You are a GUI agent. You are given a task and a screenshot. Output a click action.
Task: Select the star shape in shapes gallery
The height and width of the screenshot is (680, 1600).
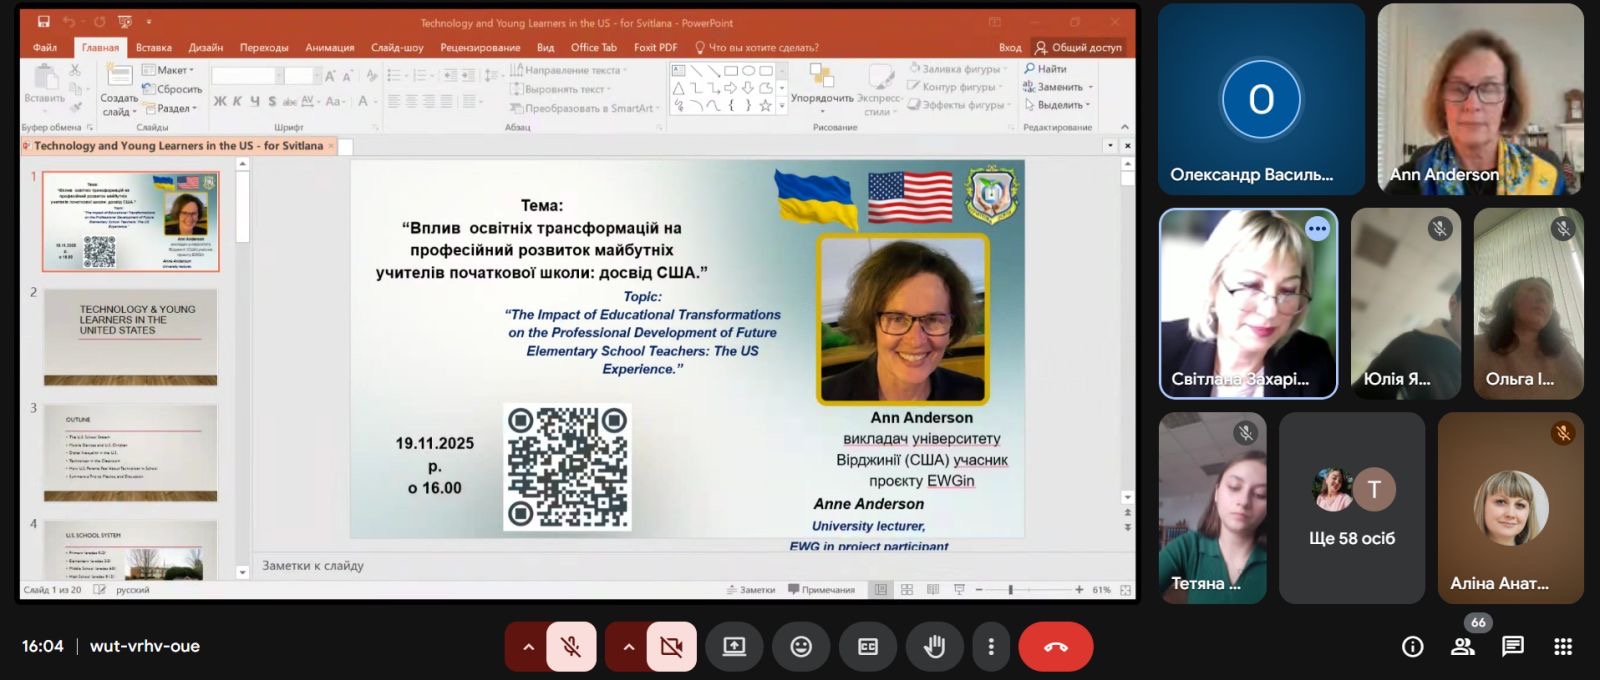[x=765, y=105]
